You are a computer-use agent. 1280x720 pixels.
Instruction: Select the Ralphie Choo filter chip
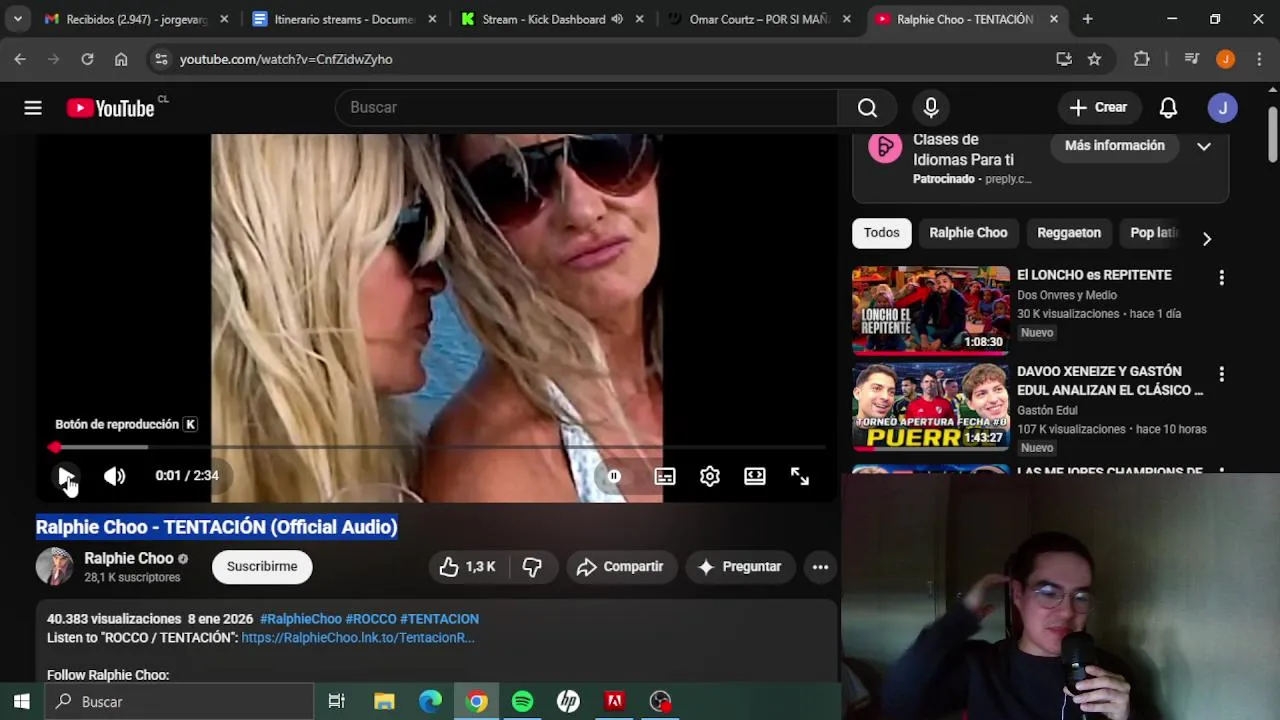pyautogui.click(x=968, y=233)
